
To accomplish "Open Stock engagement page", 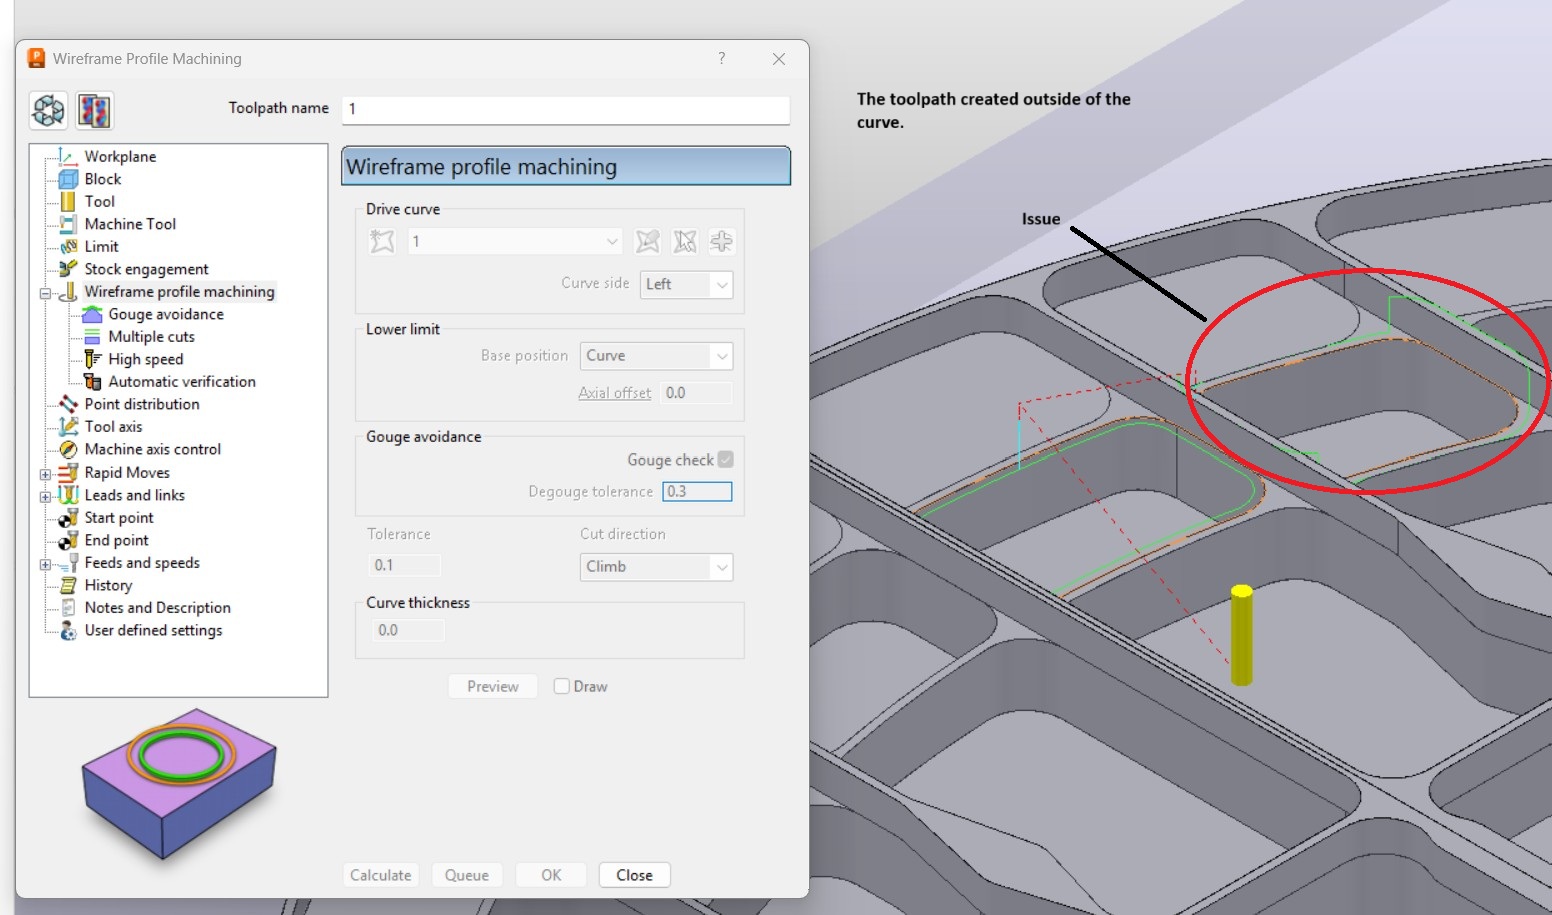I will tap(146, 269).
